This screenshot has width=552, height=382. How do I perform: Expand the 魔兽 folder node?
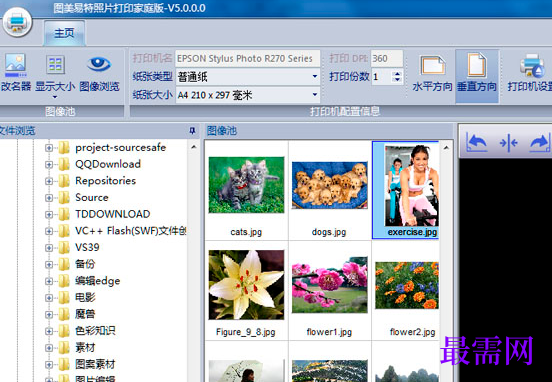(49, 314)
